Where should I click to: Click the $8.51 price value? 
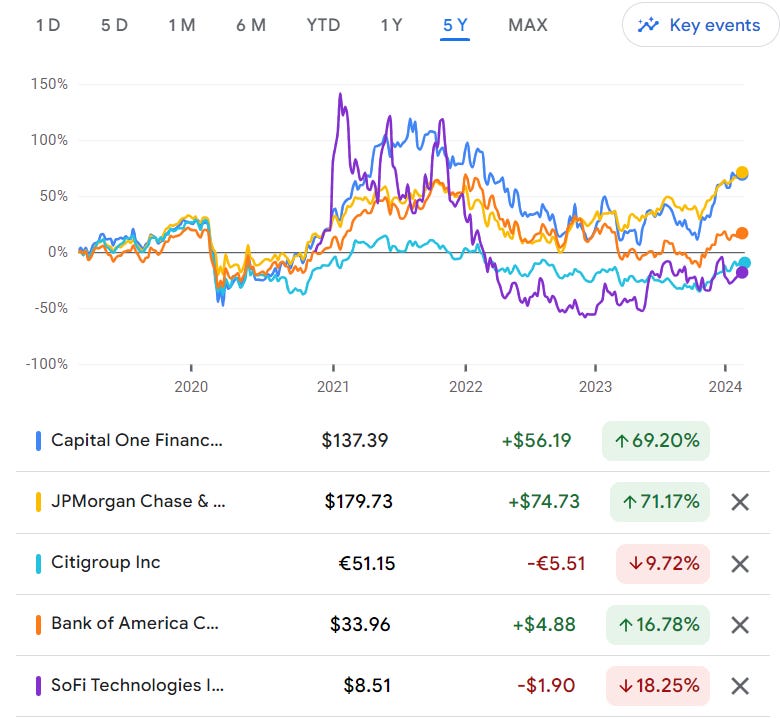click(367, 686)
